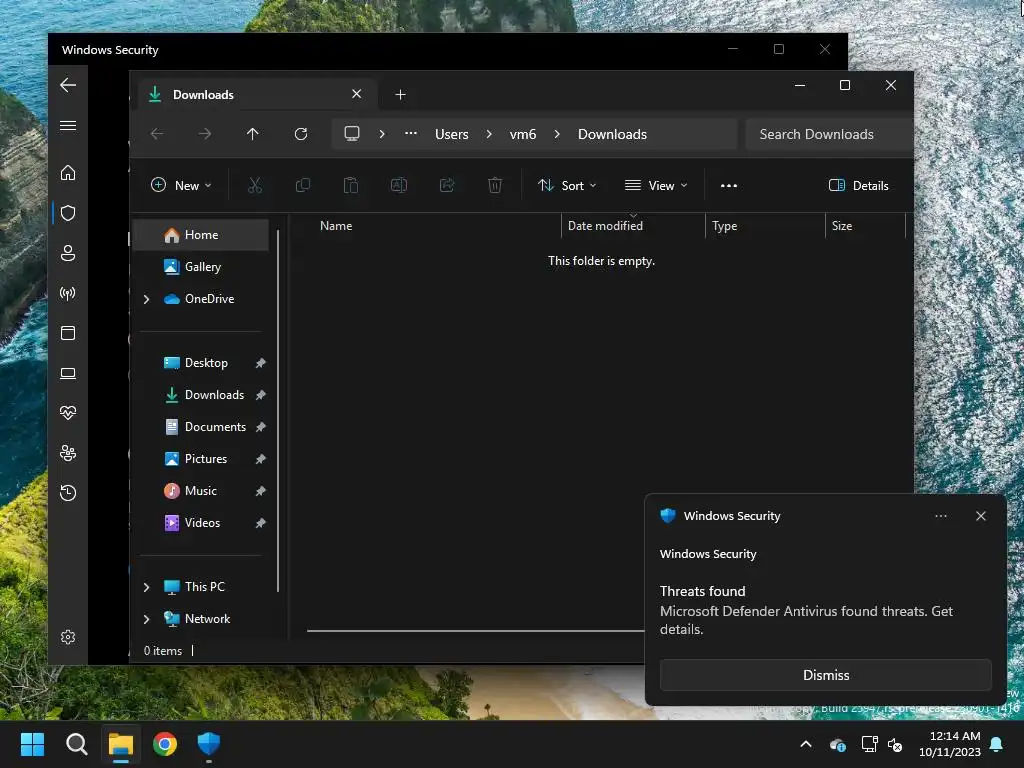Select the Downloads tab

[255, 95]
